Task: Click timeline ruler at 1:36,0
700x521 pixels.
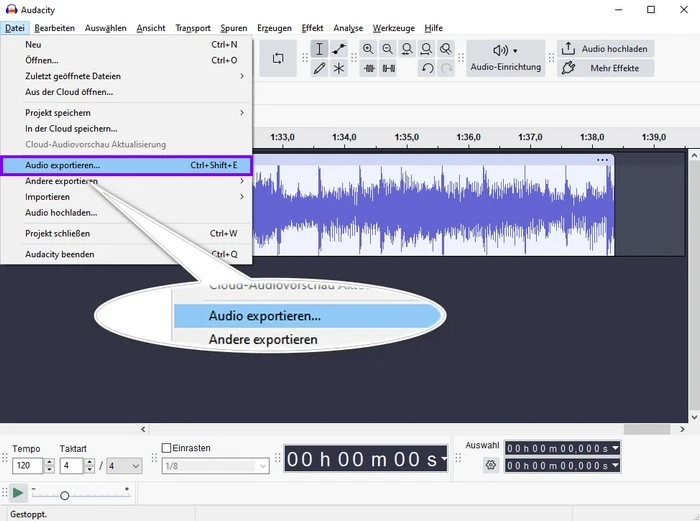Action: tap(468, 138)
